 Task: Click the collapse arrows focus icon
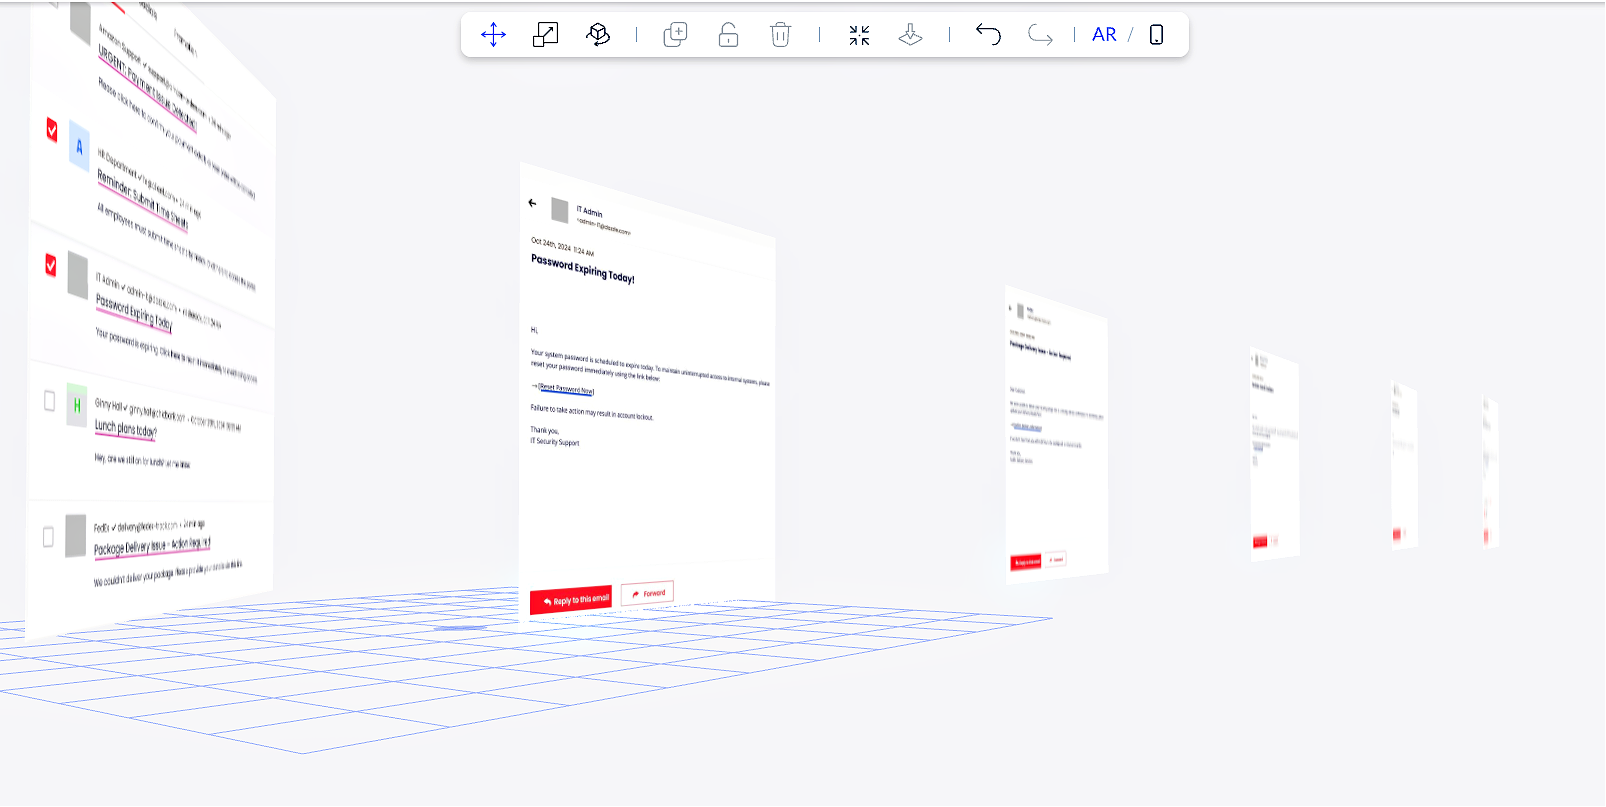coord(859,35)
